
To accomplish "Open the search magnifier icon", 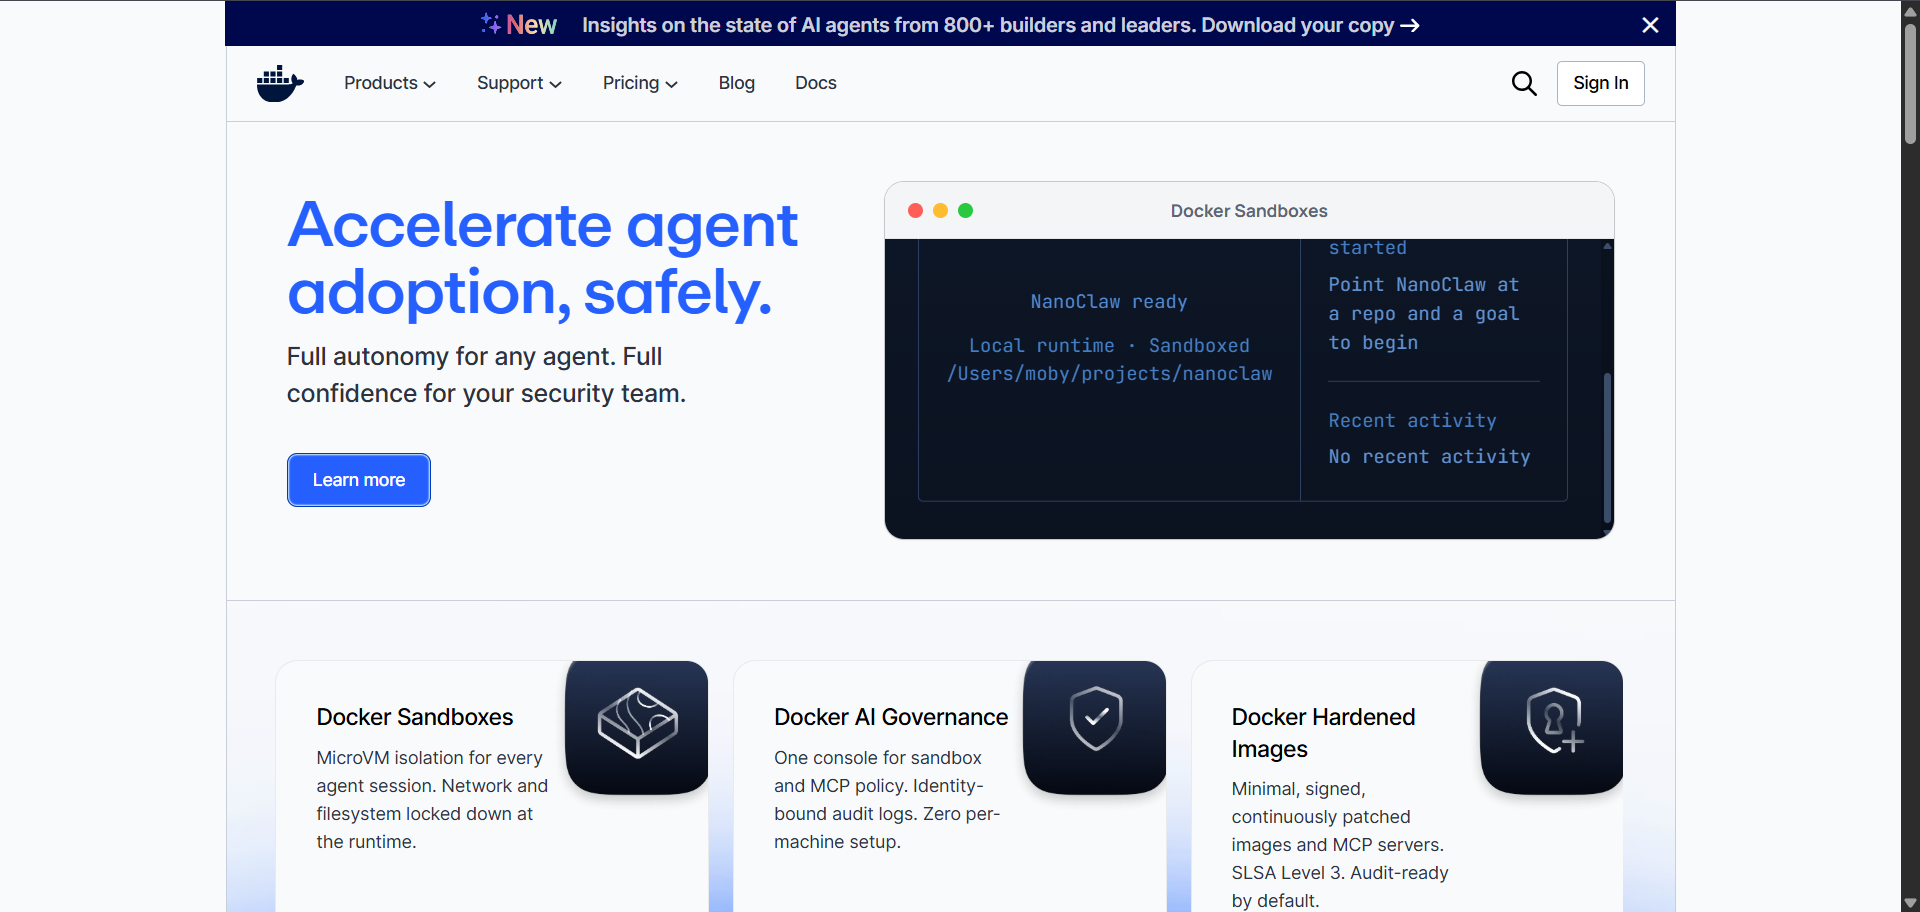I will pyautogui.click(x=1524, y=83).
